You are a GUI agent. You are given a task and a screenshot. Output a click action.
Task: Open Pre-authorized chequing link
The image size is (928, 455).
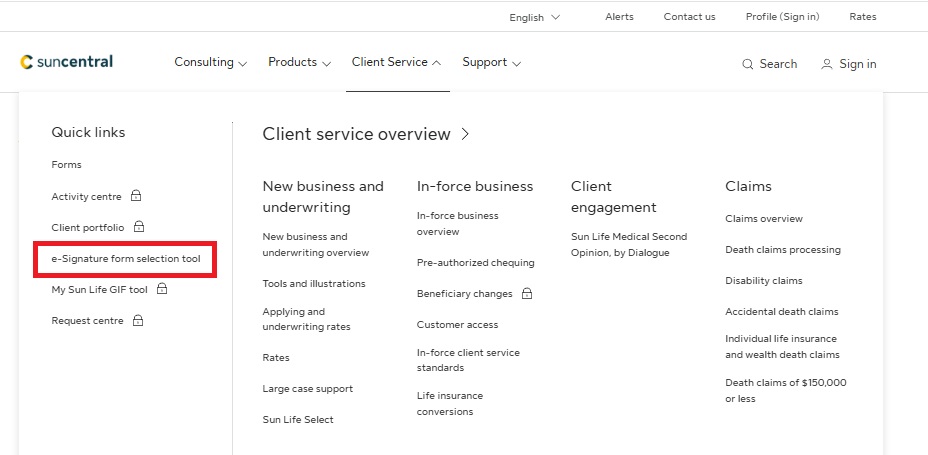(475, 263)
